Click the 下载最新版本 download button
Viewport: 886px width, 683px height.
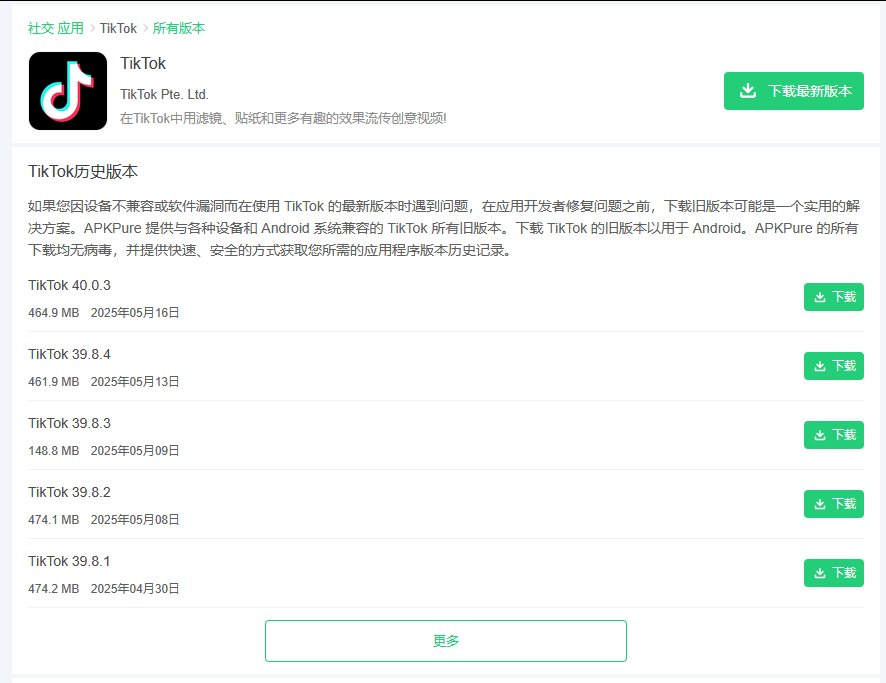pos(793,91)
